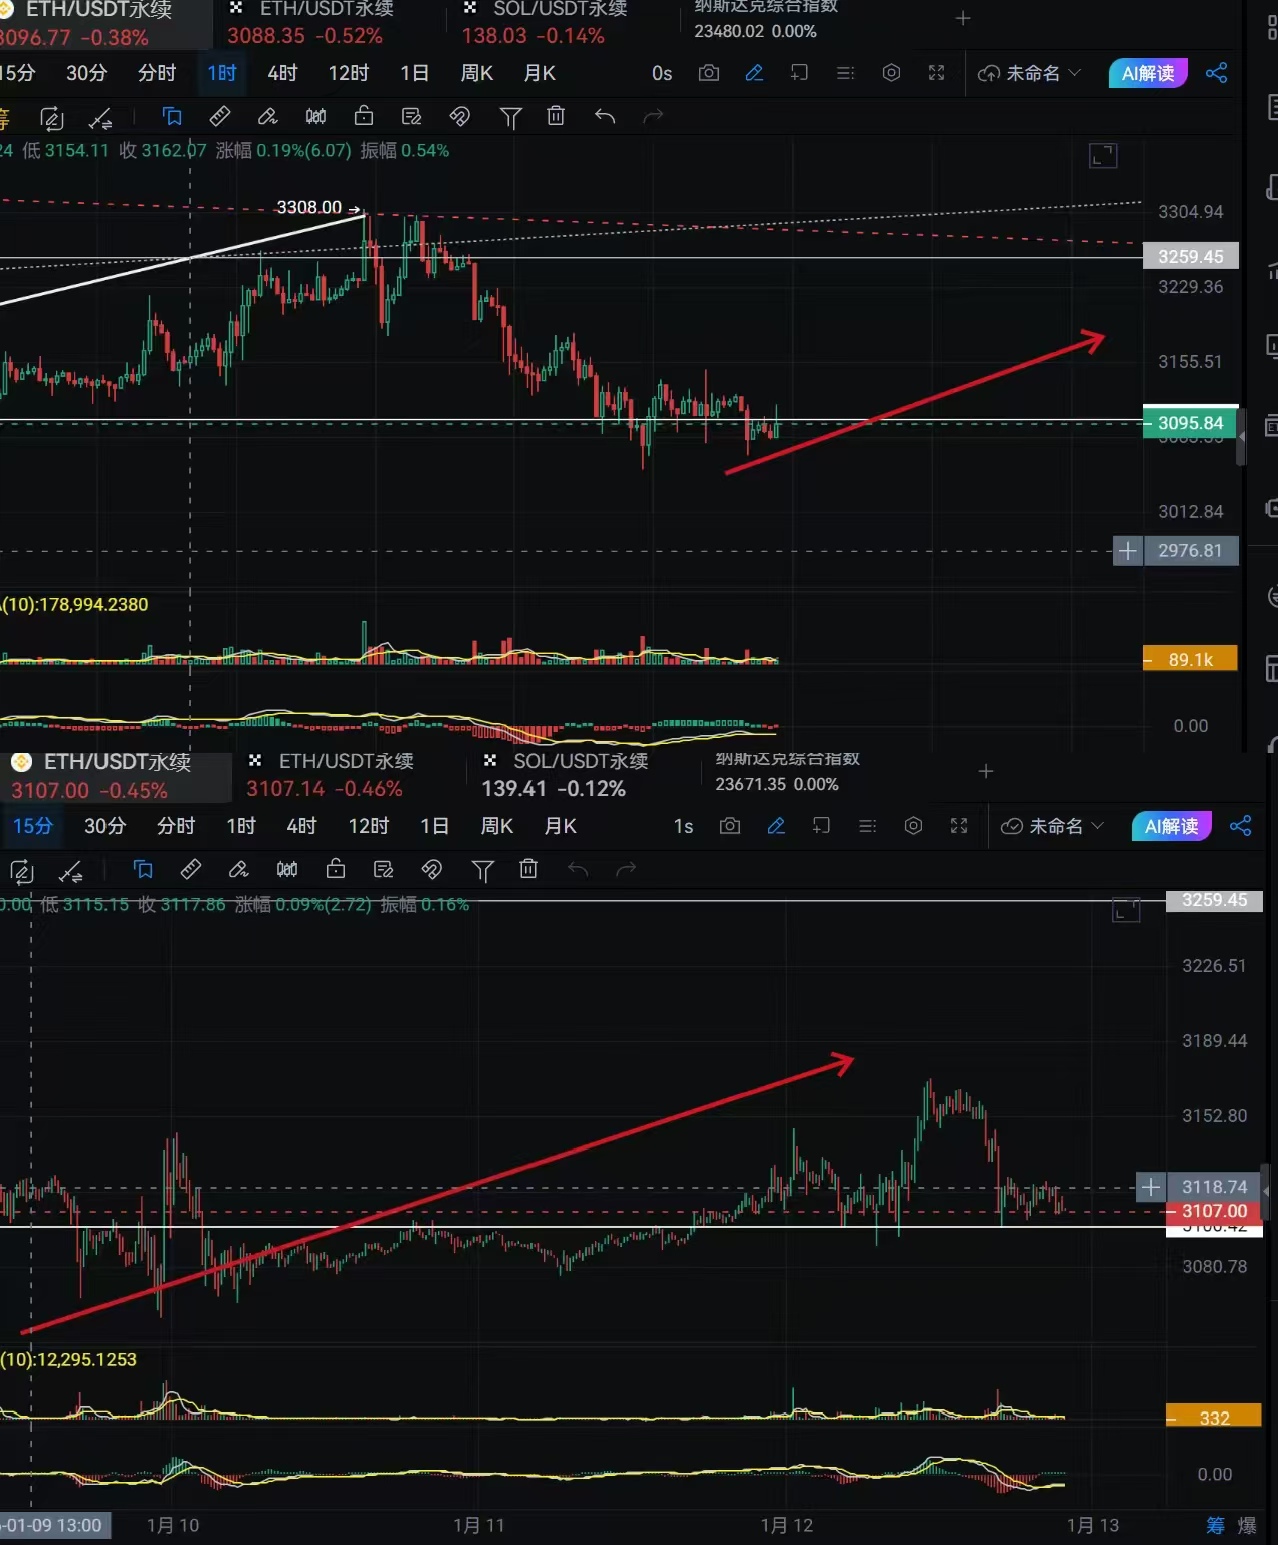1278x1545 pixels.
Task: Toggle drawing pencil mode in bottom chart
Action: click(776, 826)
